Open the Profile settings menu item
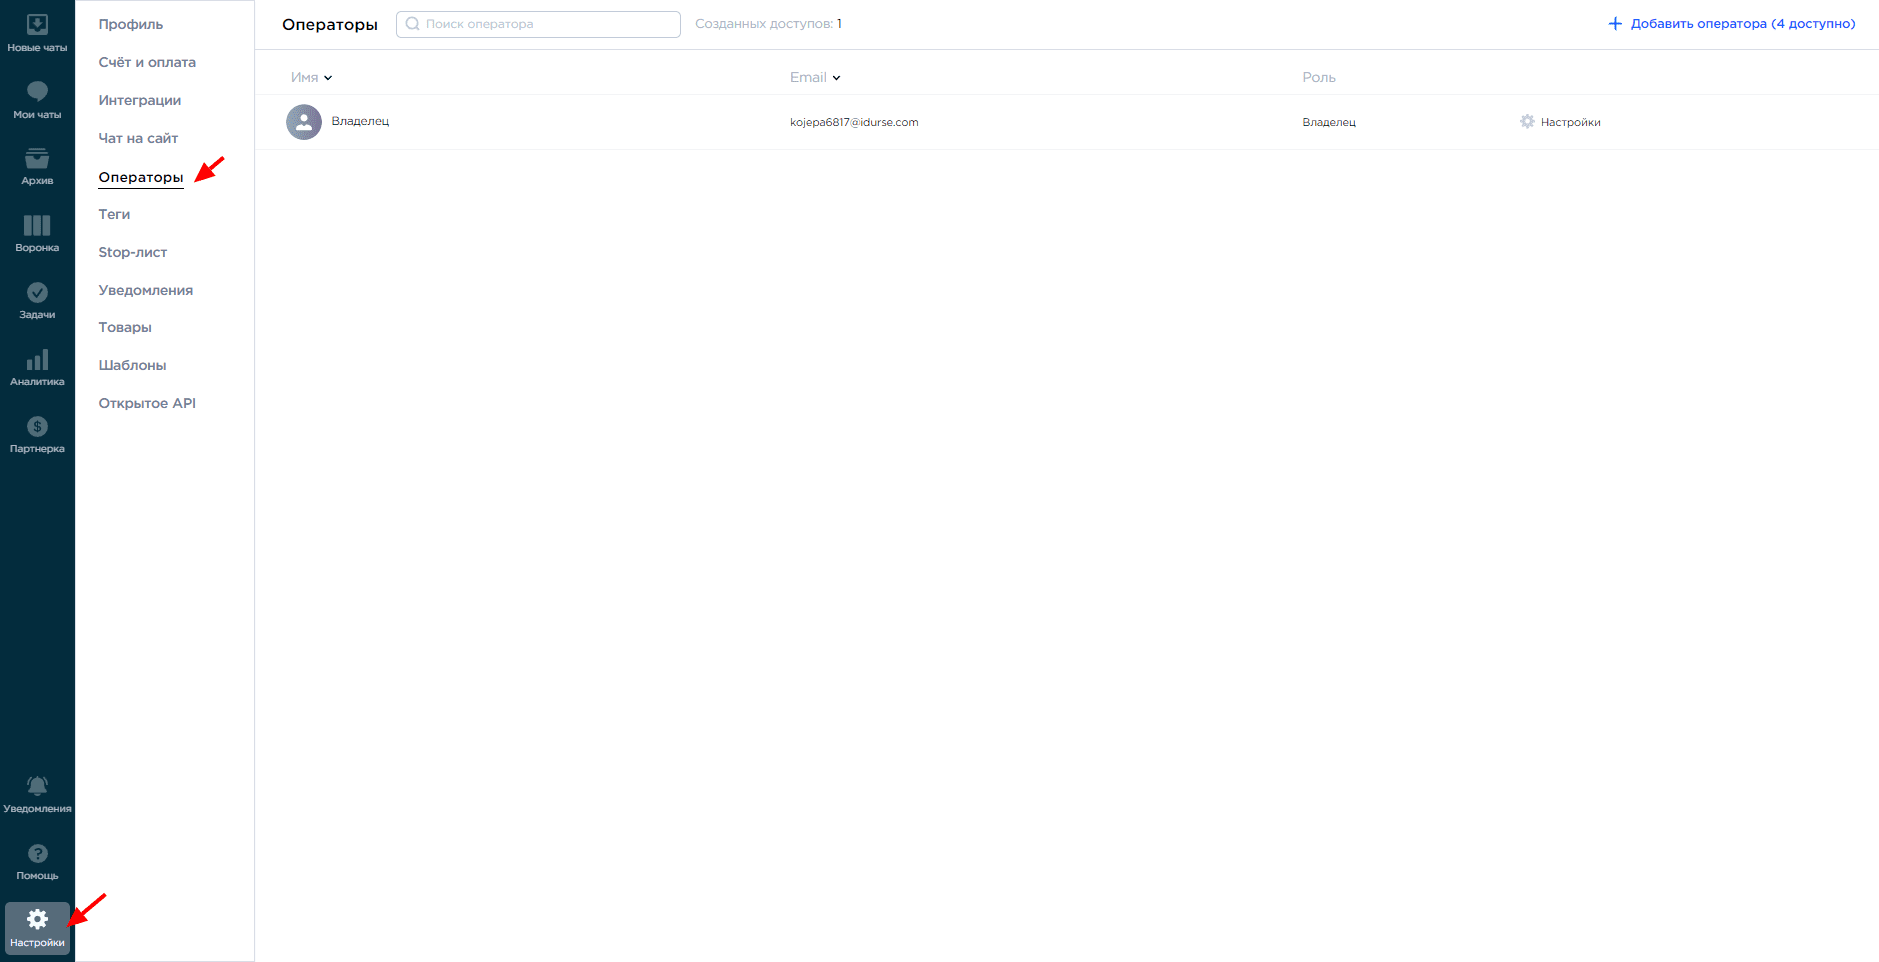The width and height of the screenshot is (1879, 962). point(130,24)
